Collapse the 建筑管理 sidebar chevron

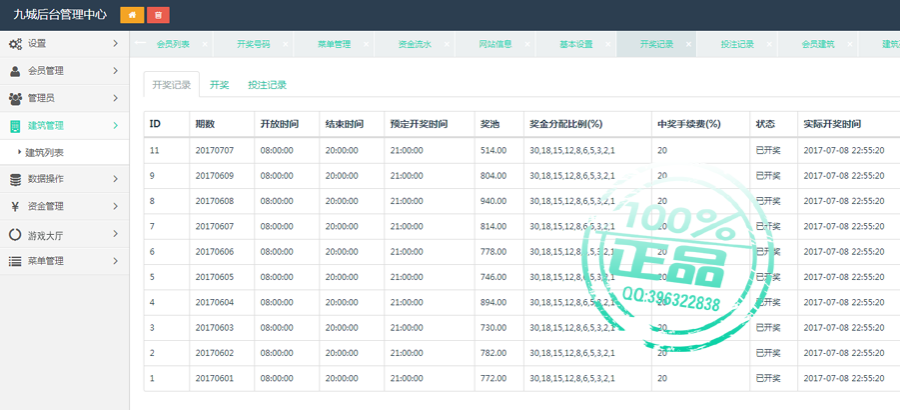115,126
